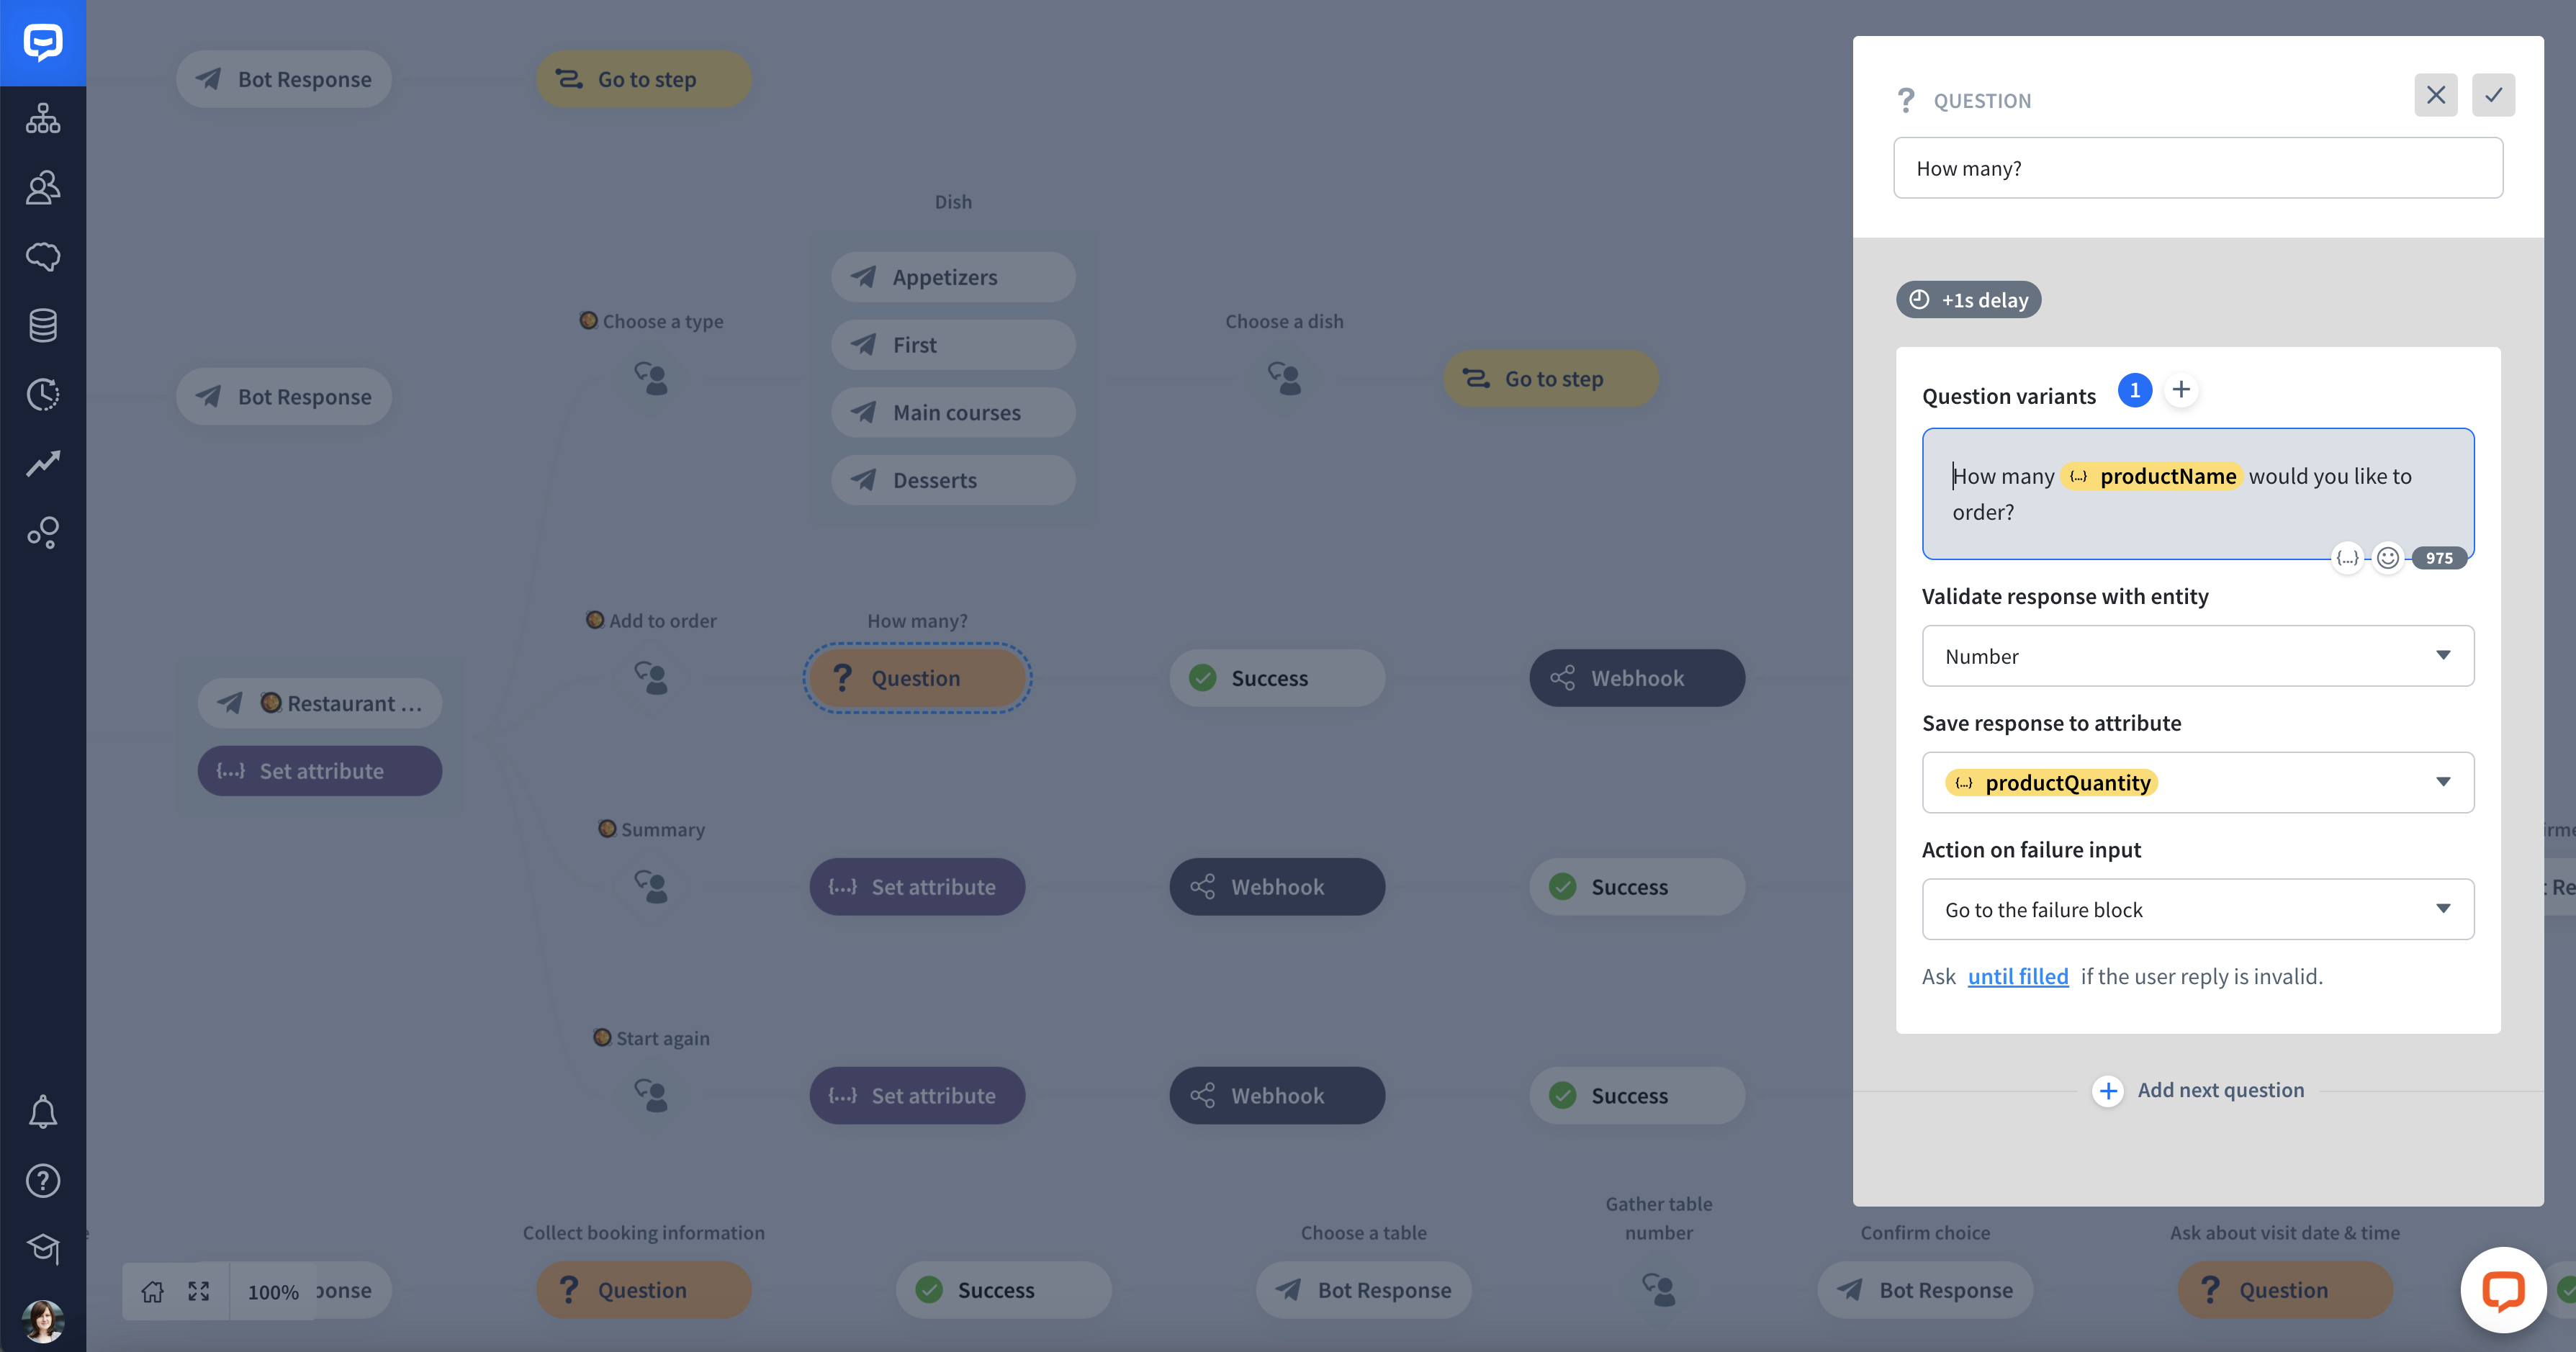Image resolution: width=2576 pixels, height=1352 pixels.
Task: Confirm question changes with checkmark button
Action: (2493, 95)
